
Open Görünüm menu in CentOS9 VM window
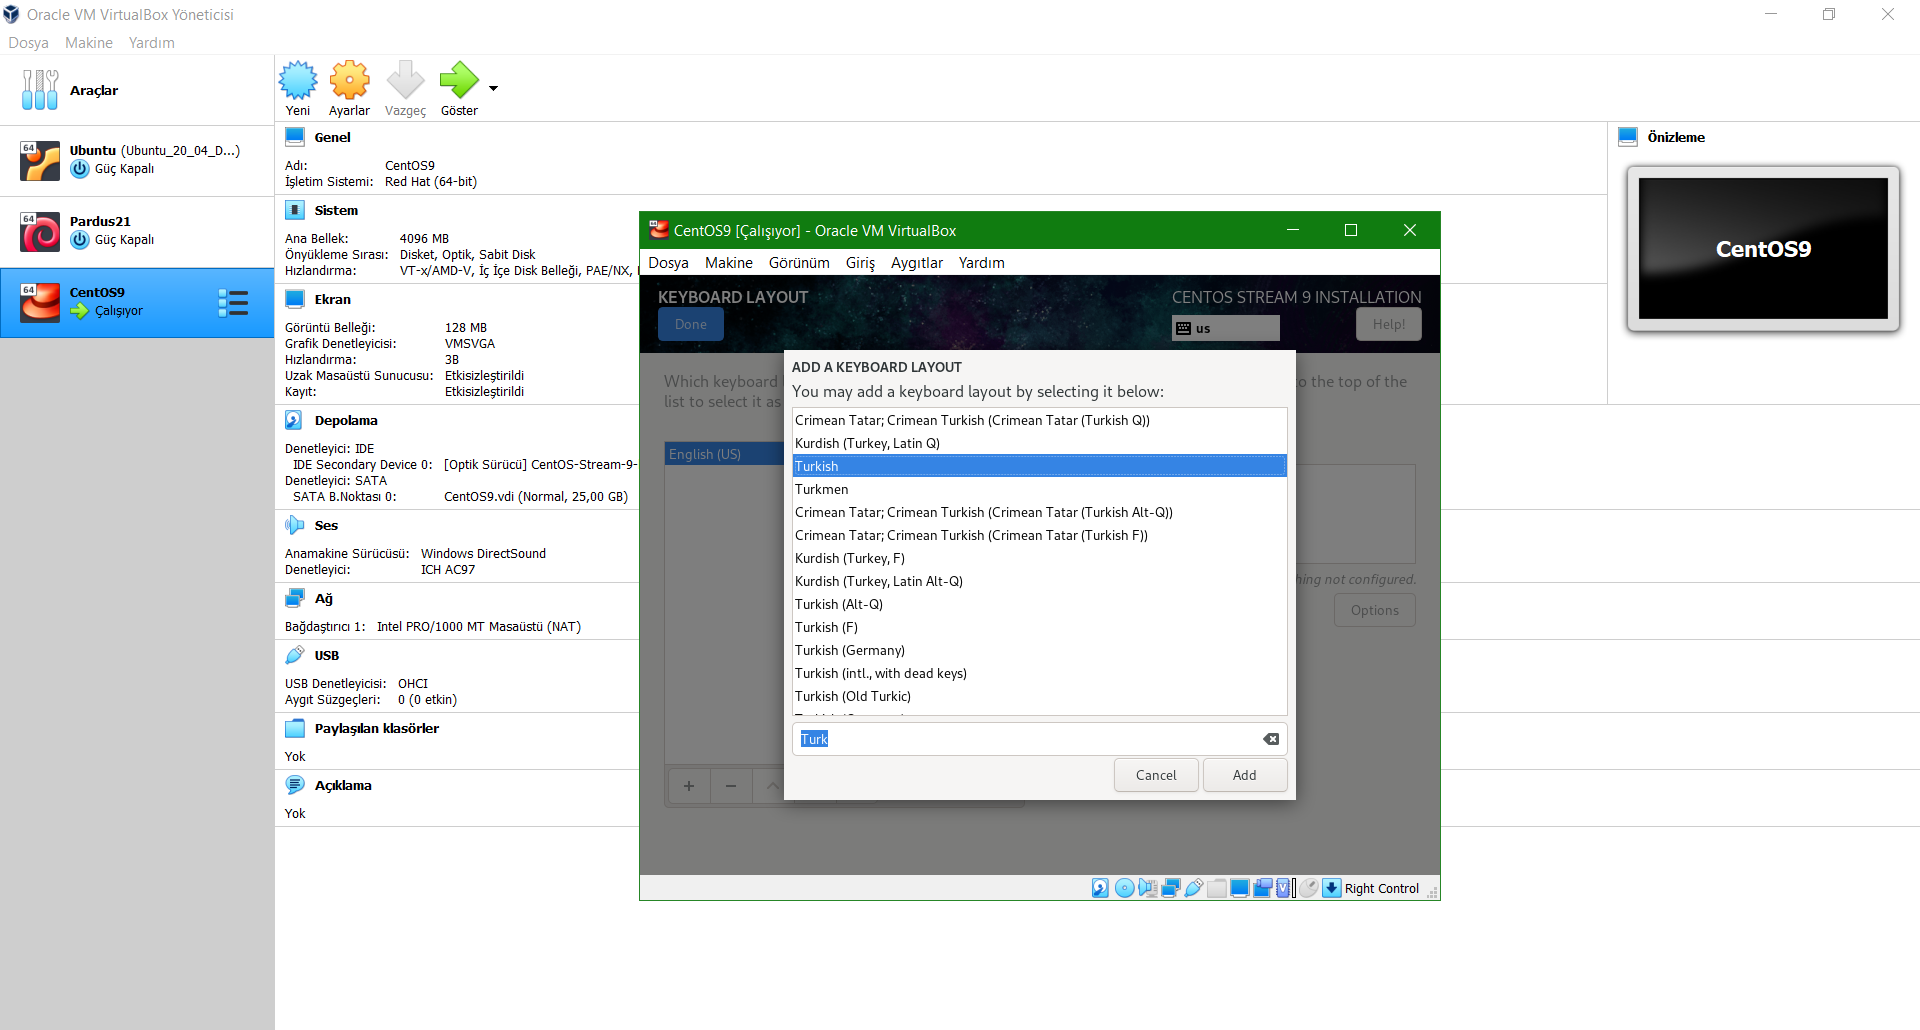pos(799,263)
